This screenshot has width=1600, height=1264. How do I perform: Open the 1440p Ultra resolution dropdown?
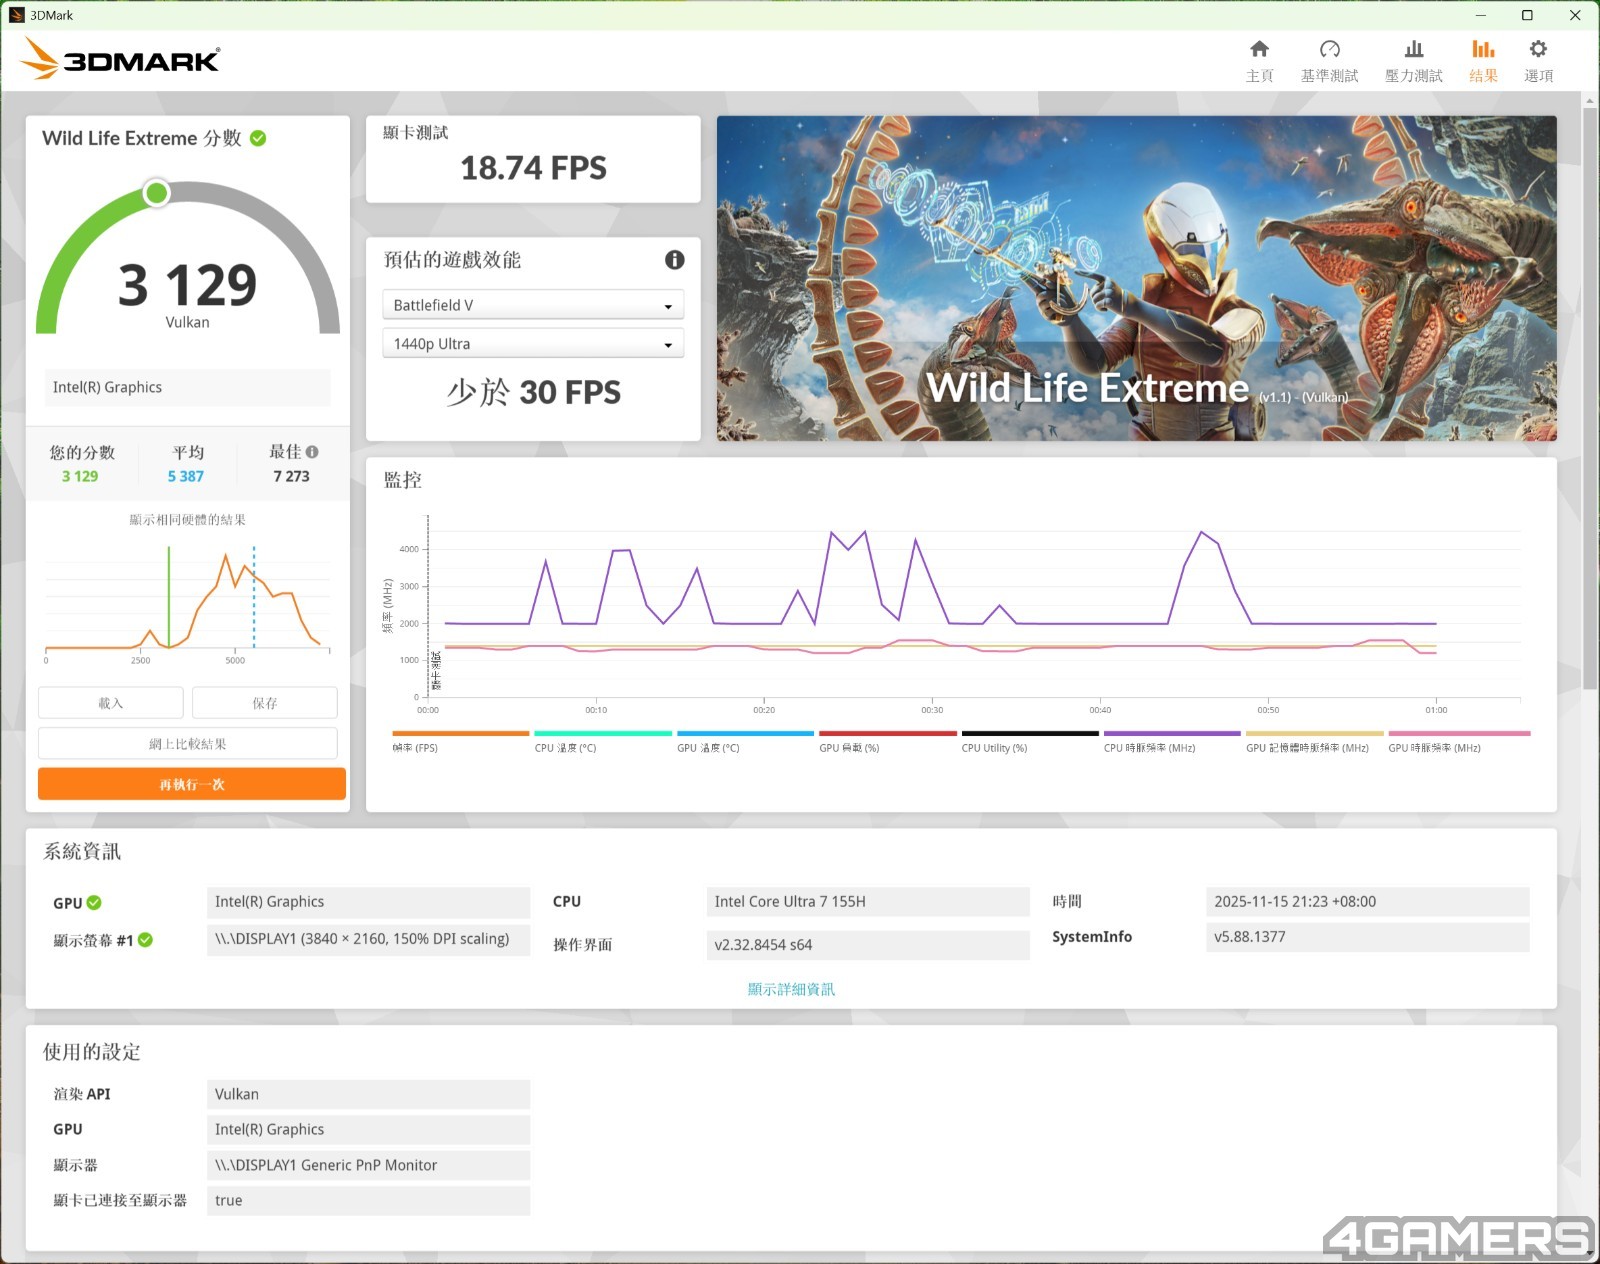click(x=533, y=344)
